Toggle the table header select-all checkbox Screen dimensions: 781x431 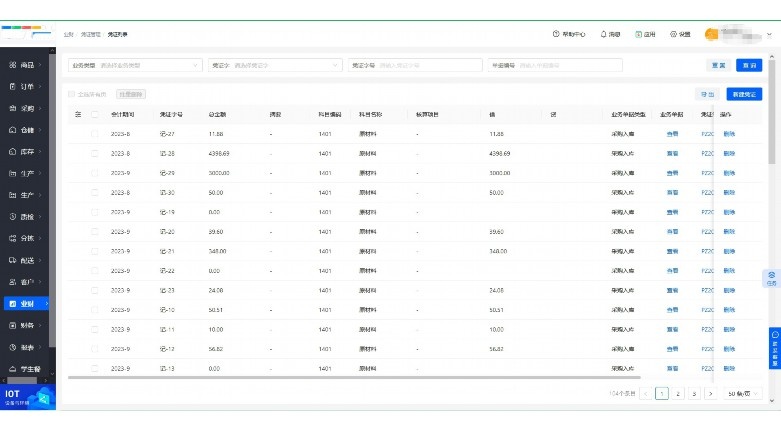(x=95, y=114)
